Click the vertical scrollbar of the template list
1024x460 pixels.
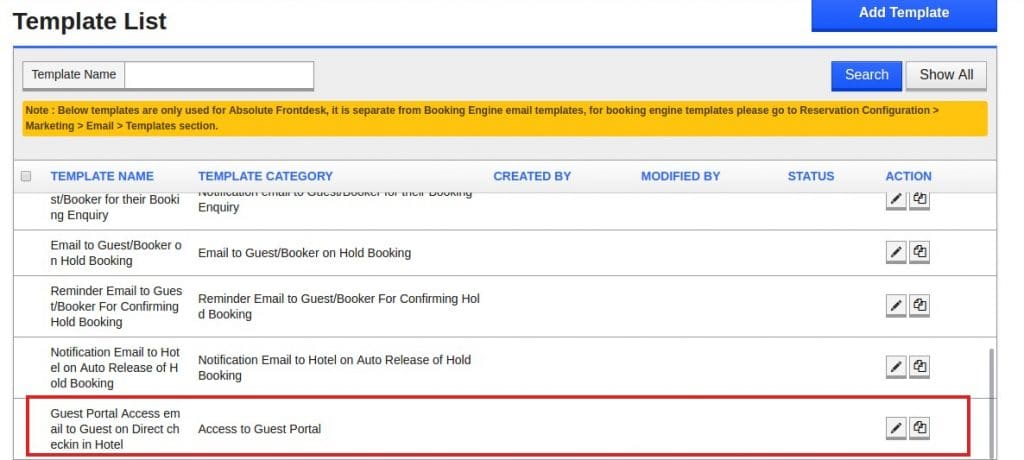coord(991,403)
